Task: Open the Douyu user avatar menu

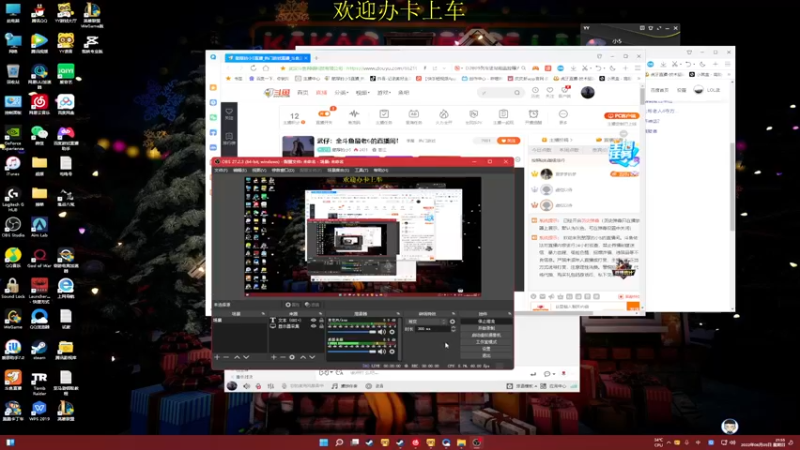Action: click(x=588, y=92)
